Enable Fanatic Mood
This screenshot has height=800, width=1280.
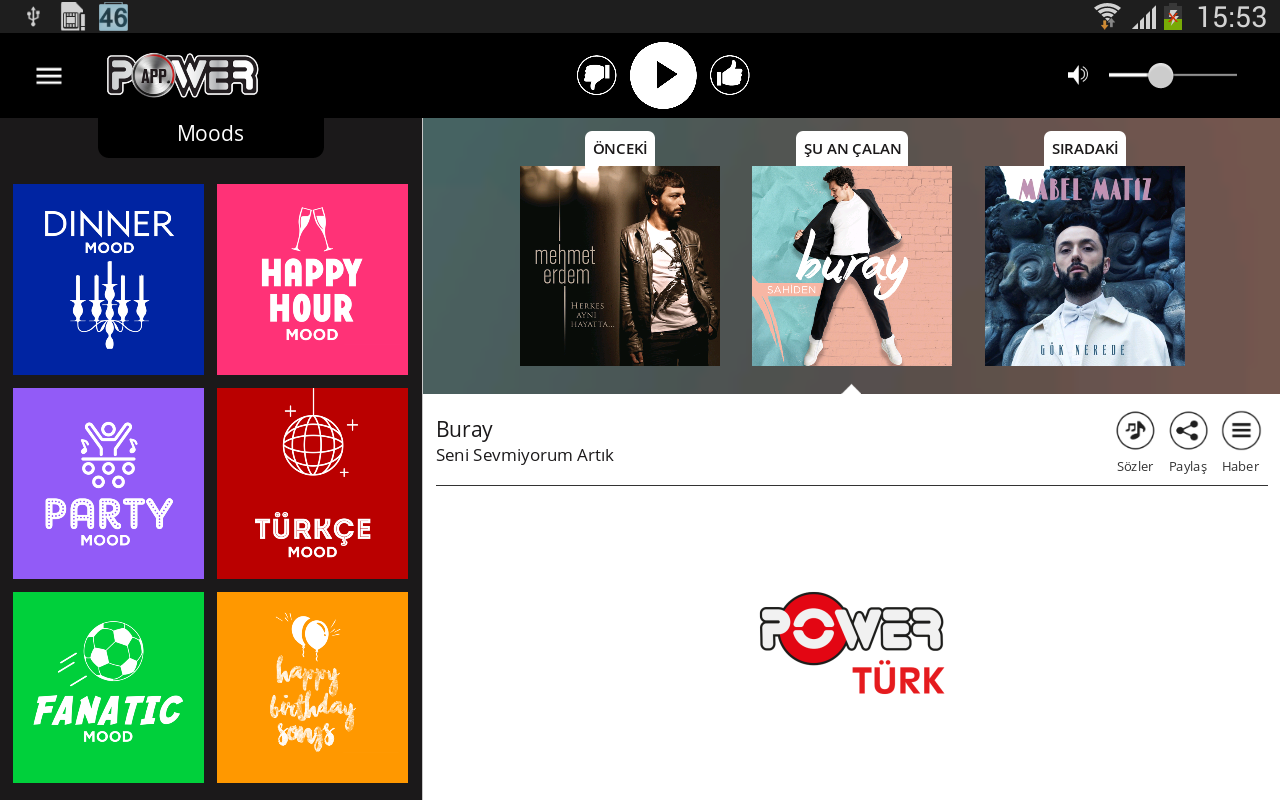point(108,687)
